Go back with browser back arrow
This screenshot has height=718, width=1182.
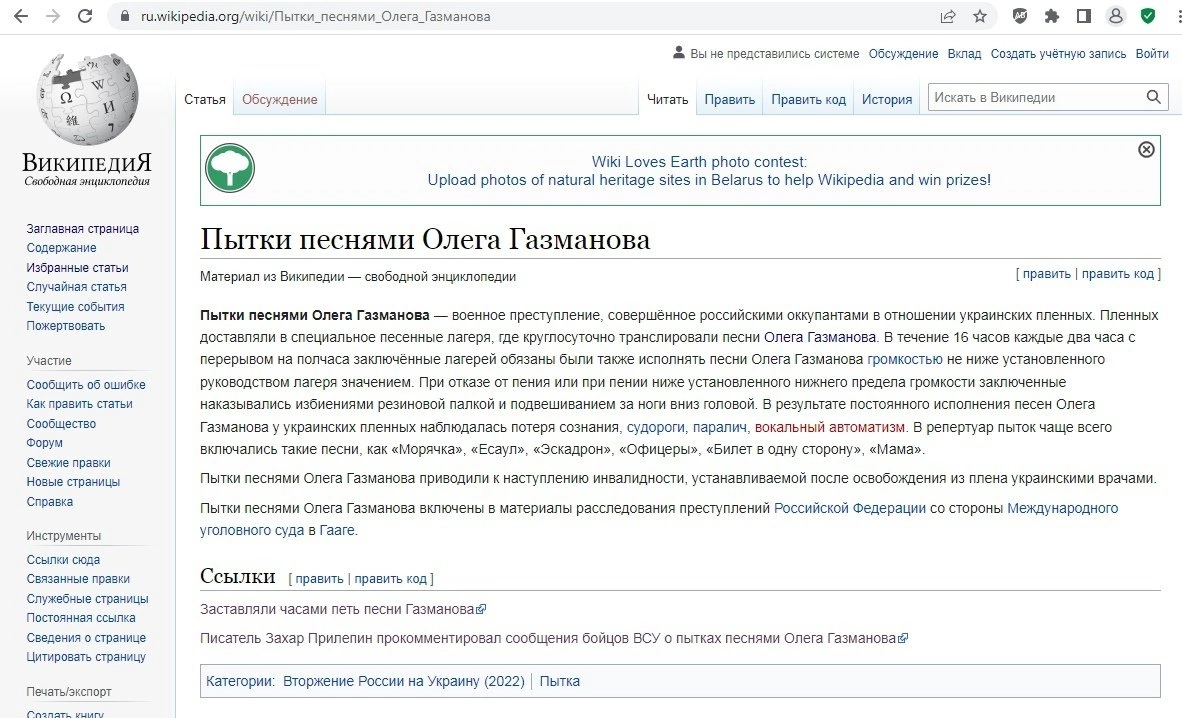(x=21, y=16)
